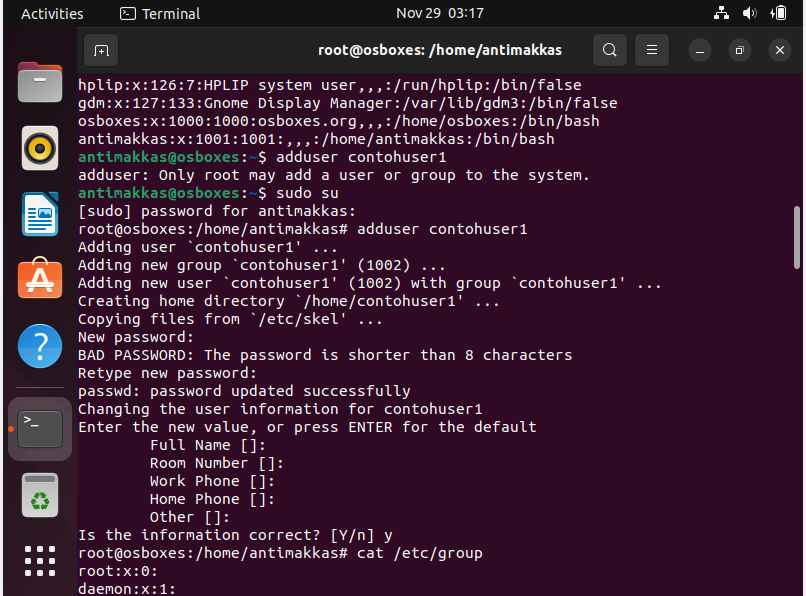806x596 pixels.
Task: Open the Activities overview
Action: pos(52,13)
